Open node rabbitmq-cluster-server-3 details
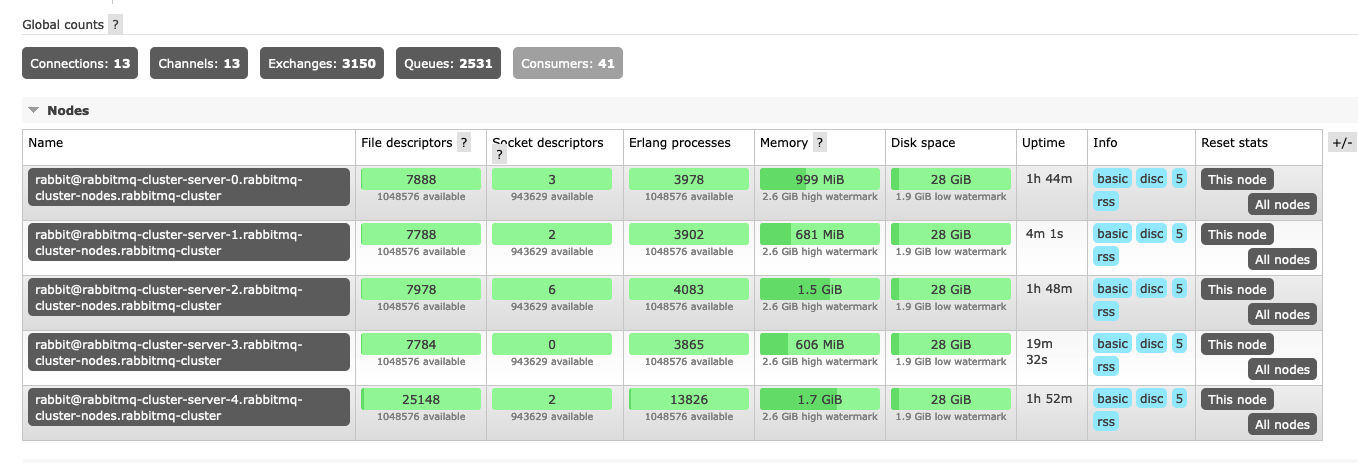Screen dimensions: 1358x463 click(189, 352)
